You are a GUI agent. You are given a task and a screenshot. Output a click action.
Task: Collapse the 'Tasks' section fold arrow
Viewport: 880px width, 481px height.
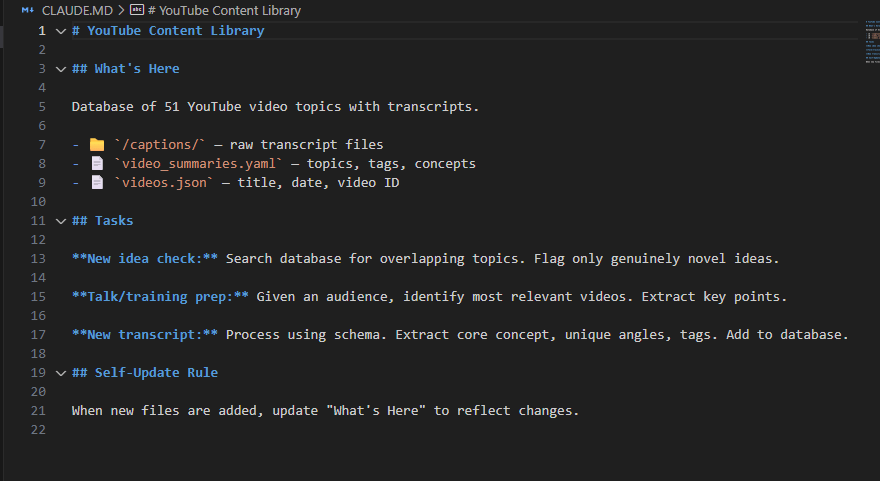[61, 221]
